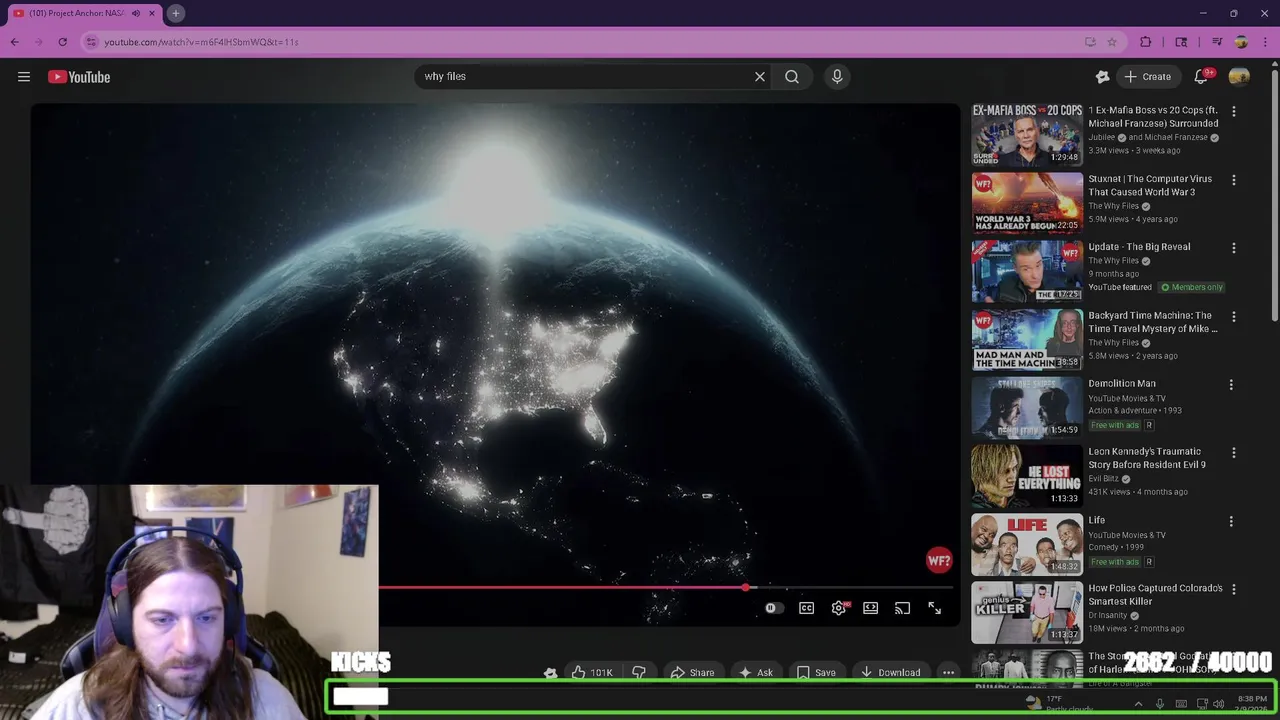Open YouTube notifications bell
This screenshot has height=720, width=1280.
1203,77
